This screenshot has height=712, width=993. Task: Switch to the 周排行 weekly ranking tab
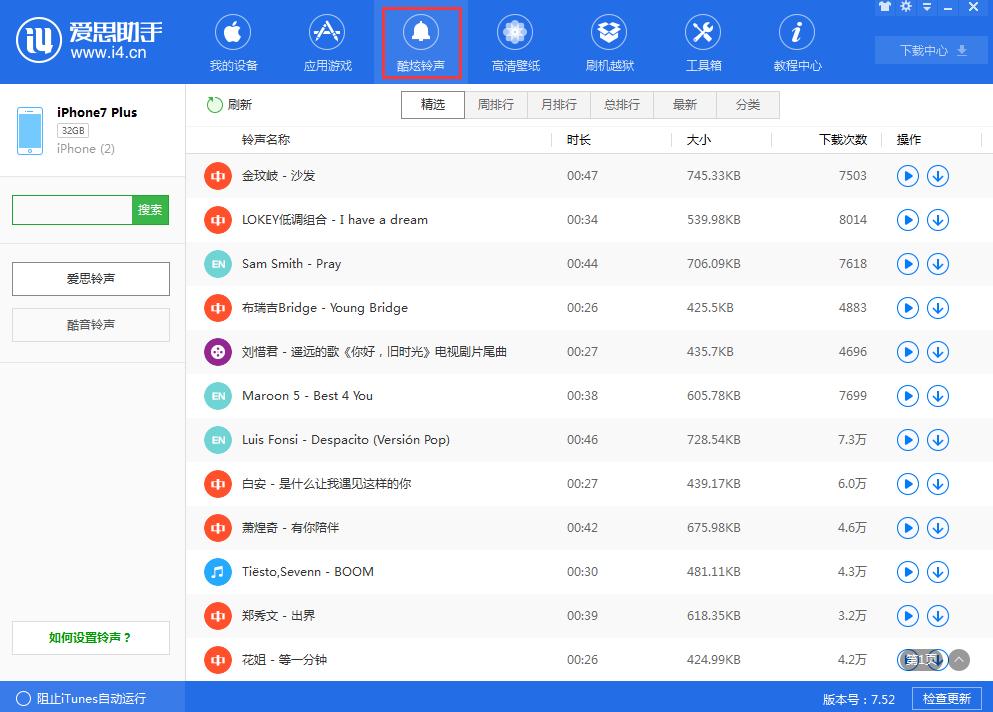[x=496, y=104]
